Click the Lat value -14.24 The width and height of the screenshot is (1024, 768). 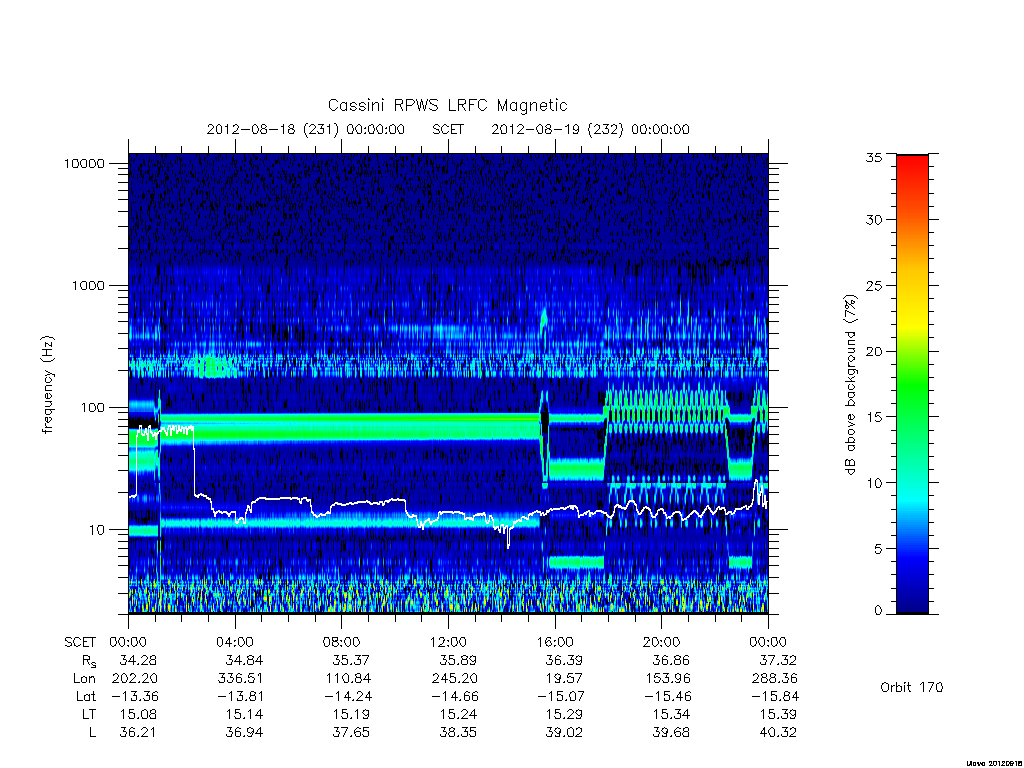346,696
